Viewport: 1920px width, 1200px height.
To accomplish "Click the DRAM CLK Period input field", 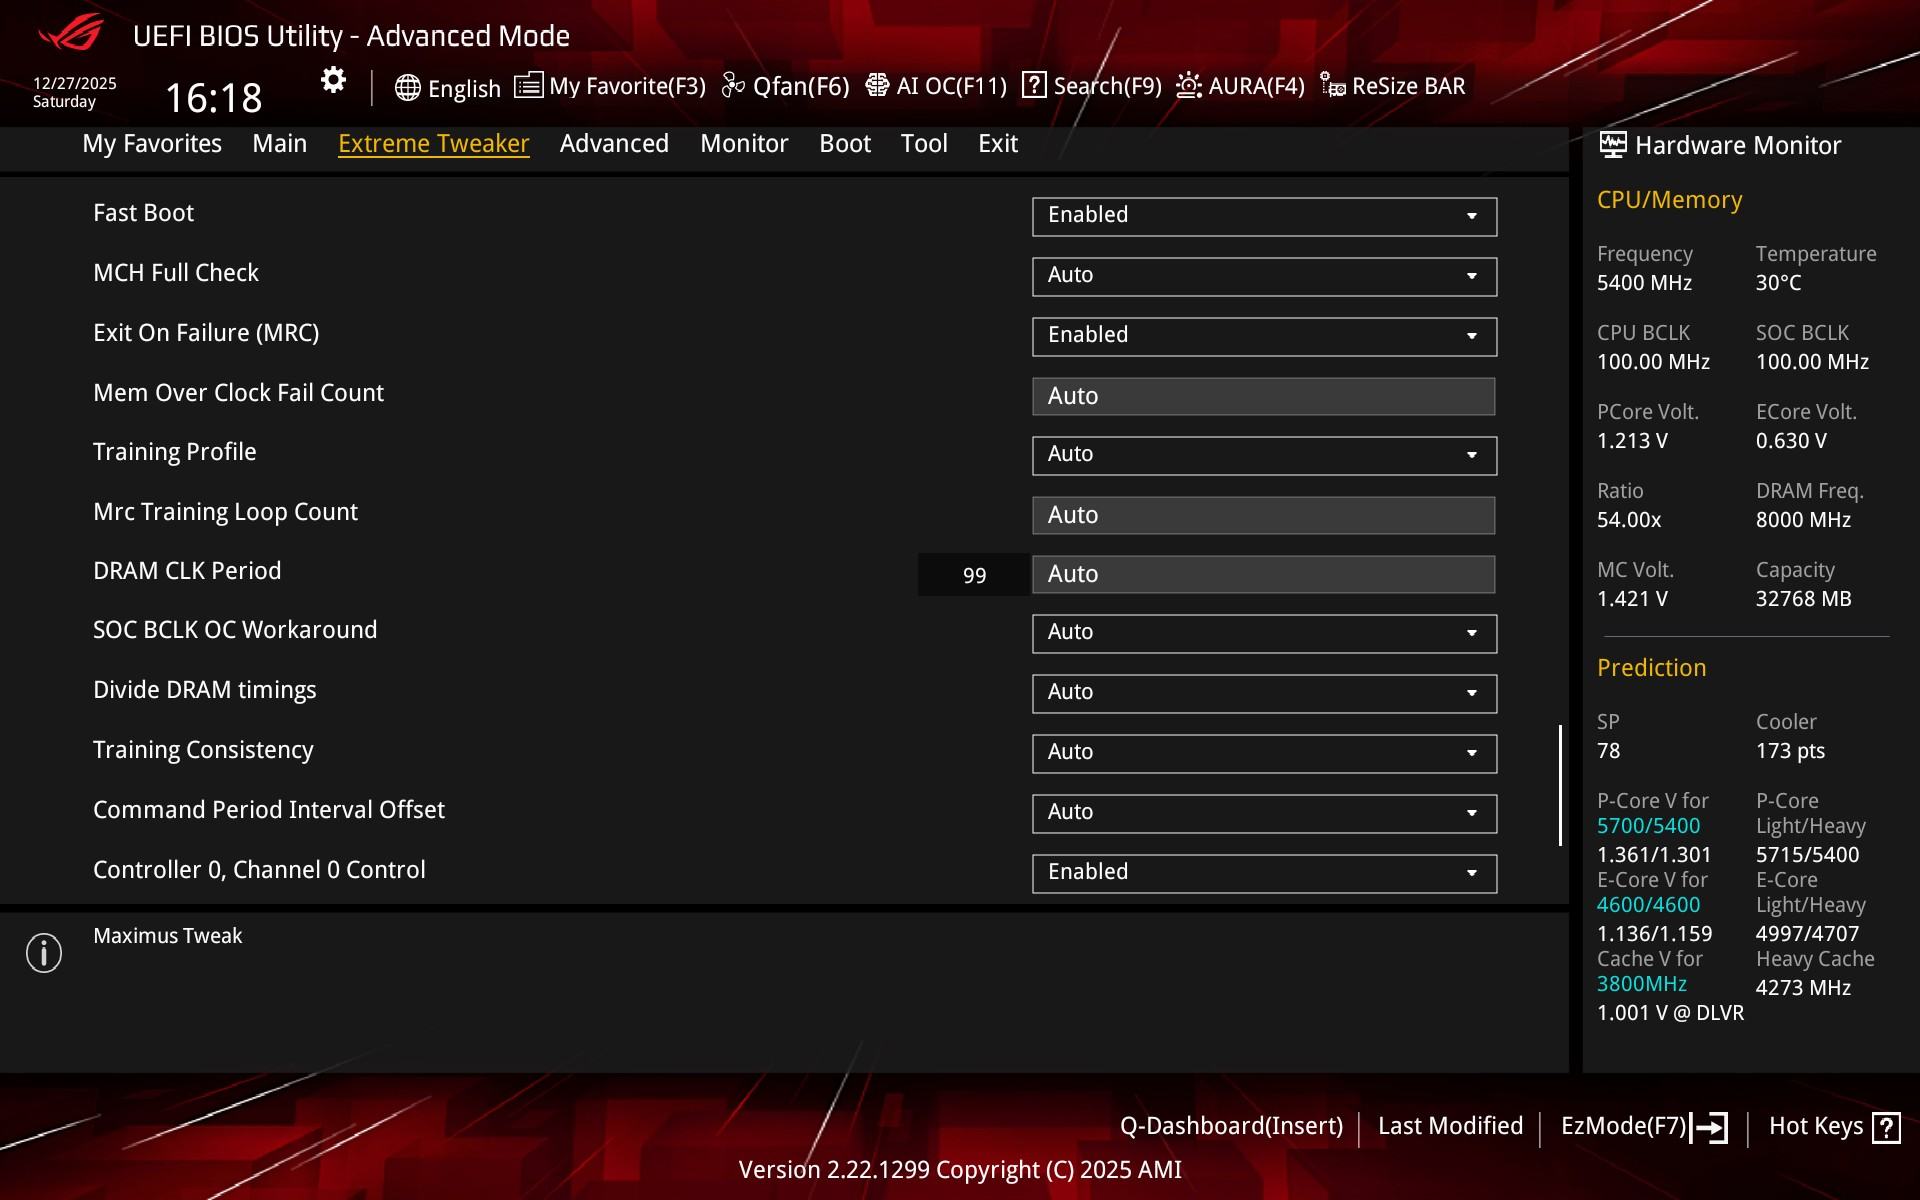I will click(x=1264, y=575).
